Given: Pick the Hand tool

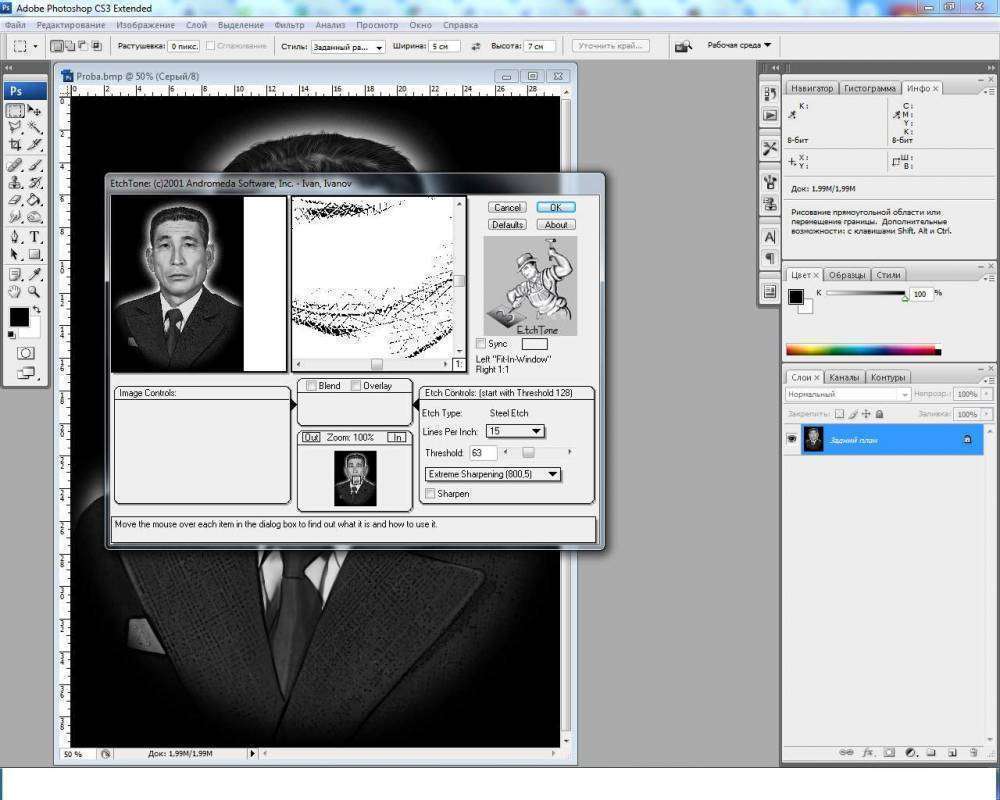Looking at the screenshot, I should pos(15,292).
